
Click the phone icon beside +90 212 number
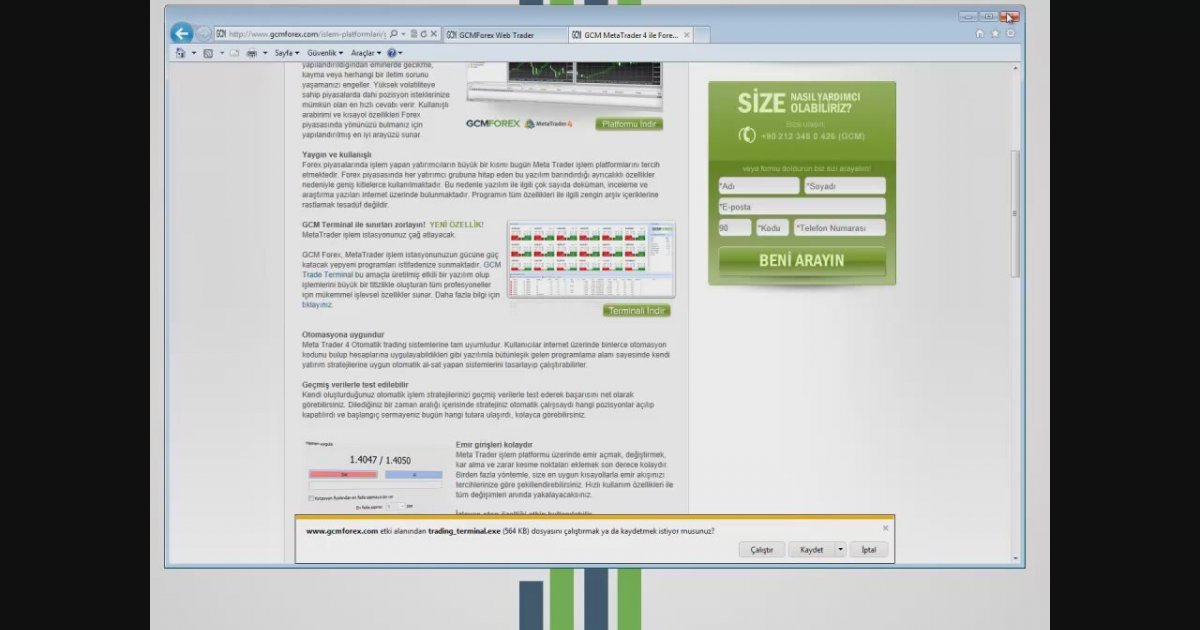click(x=747, y=135)
